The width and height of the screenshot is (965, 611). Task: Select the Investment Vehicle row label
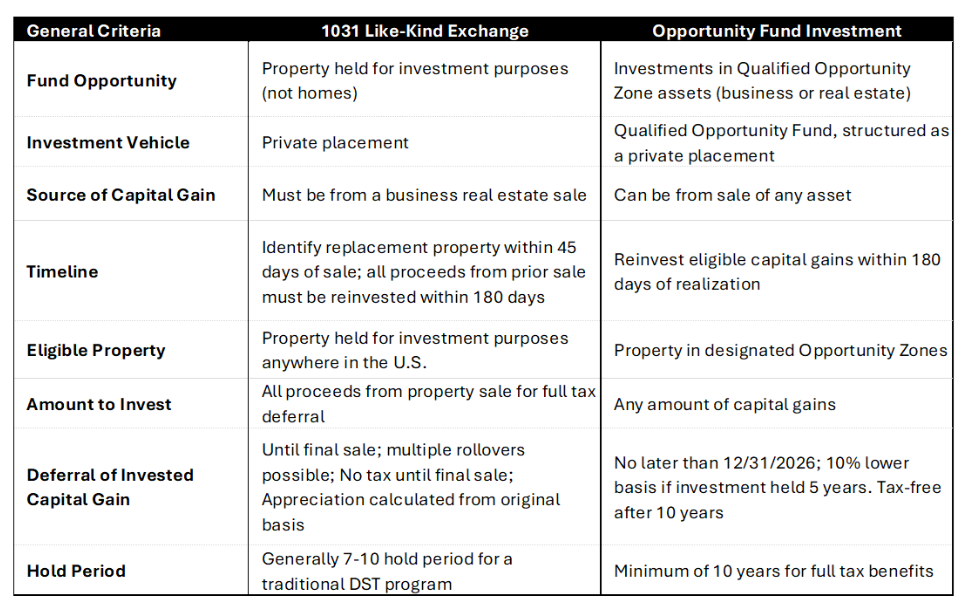coord(108,143)
